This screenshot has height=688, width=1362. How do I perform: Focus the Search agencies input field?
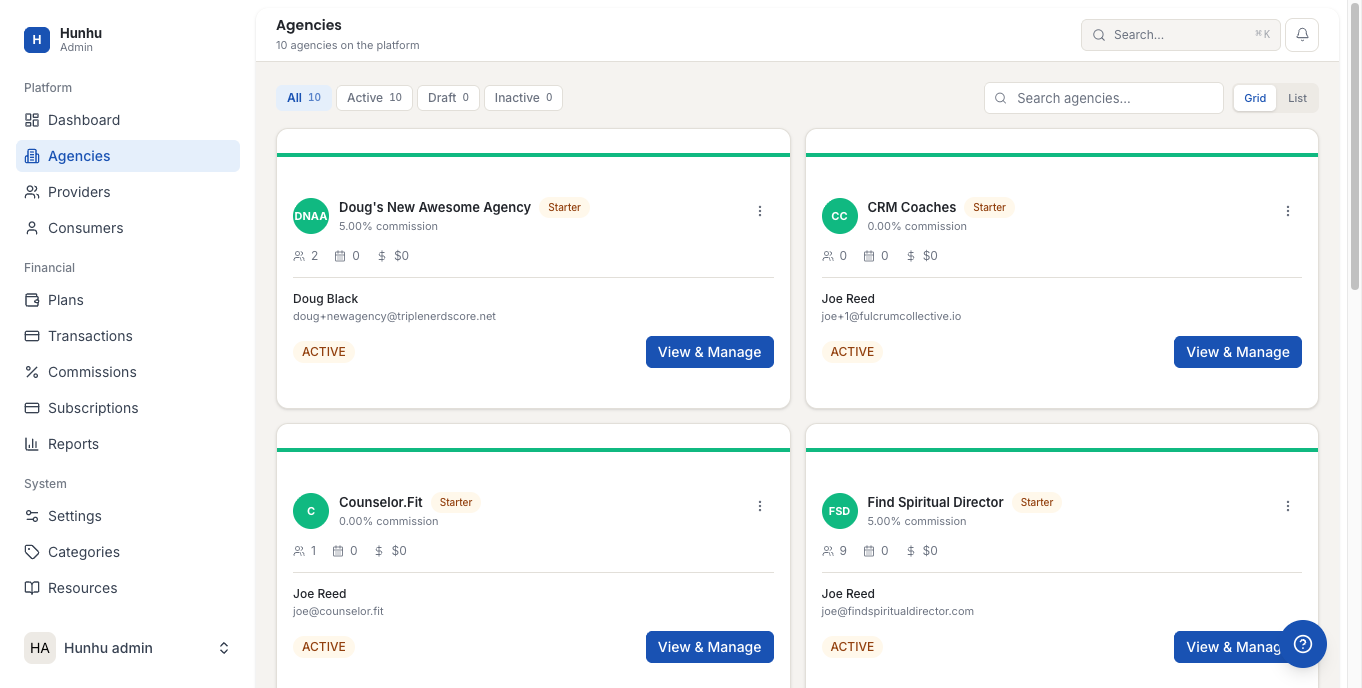tap(1104, 98)
